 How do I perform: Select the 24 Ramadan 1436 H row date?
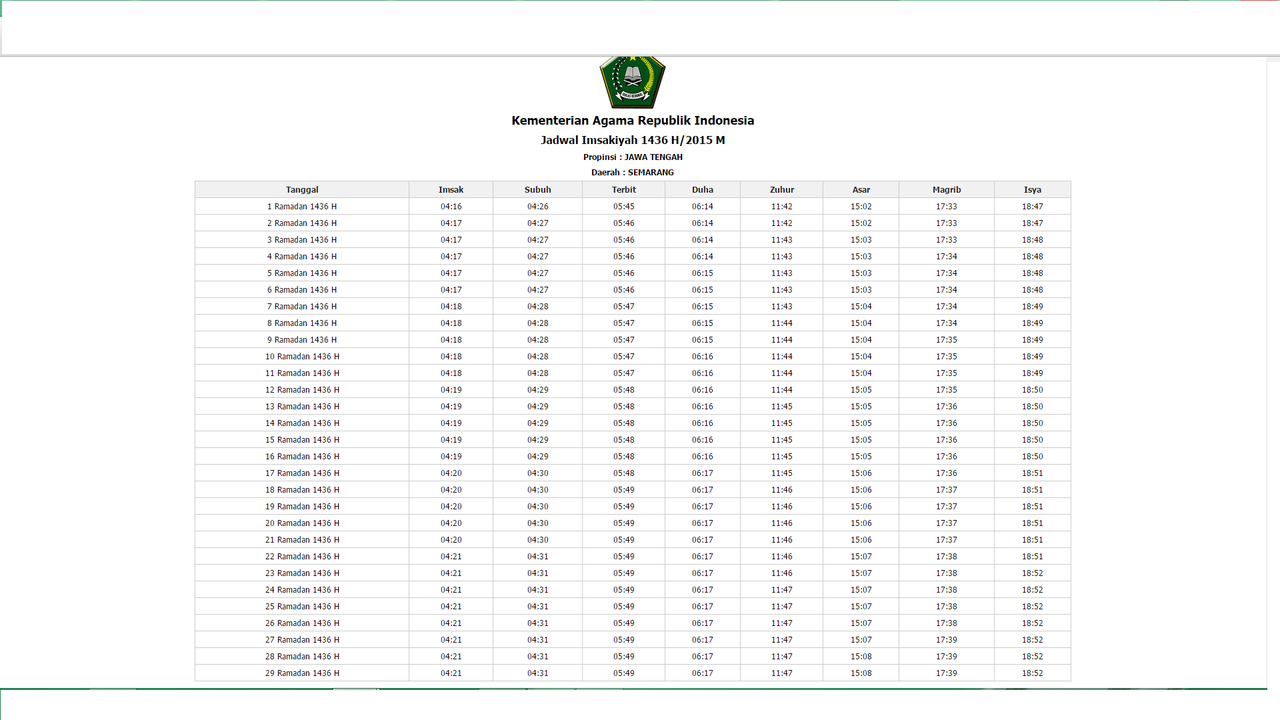(302, 590)
